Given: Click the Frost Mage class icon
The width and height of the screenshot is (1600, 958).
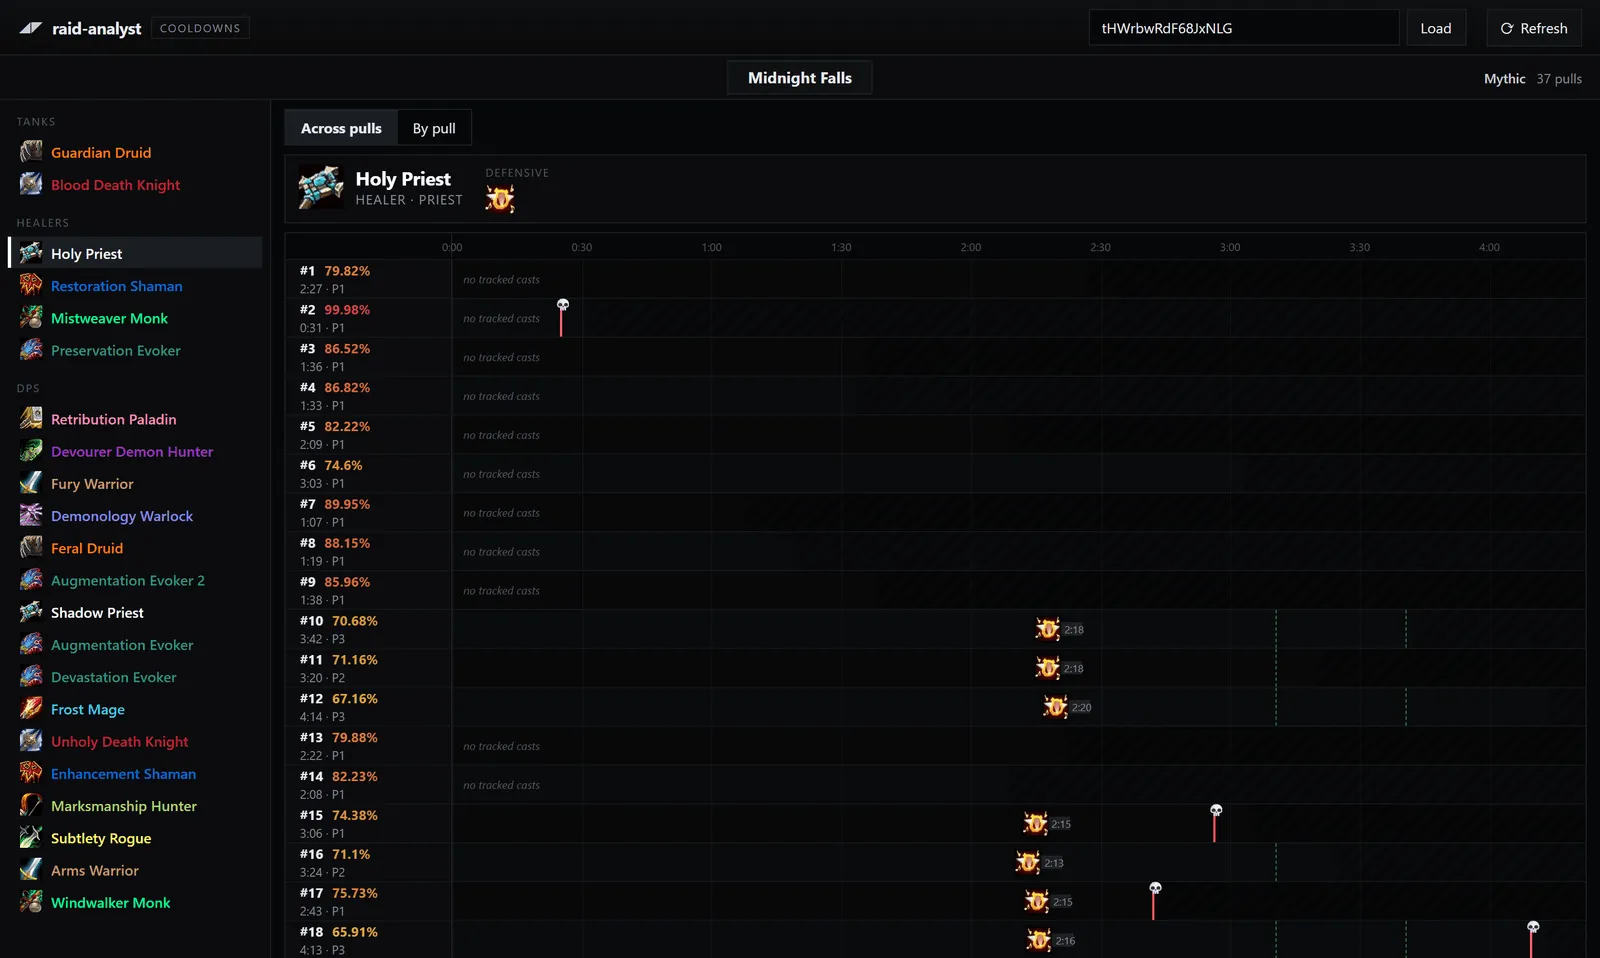Looking at the screenshot, I should pyautogui.click(x=31, y=709).
